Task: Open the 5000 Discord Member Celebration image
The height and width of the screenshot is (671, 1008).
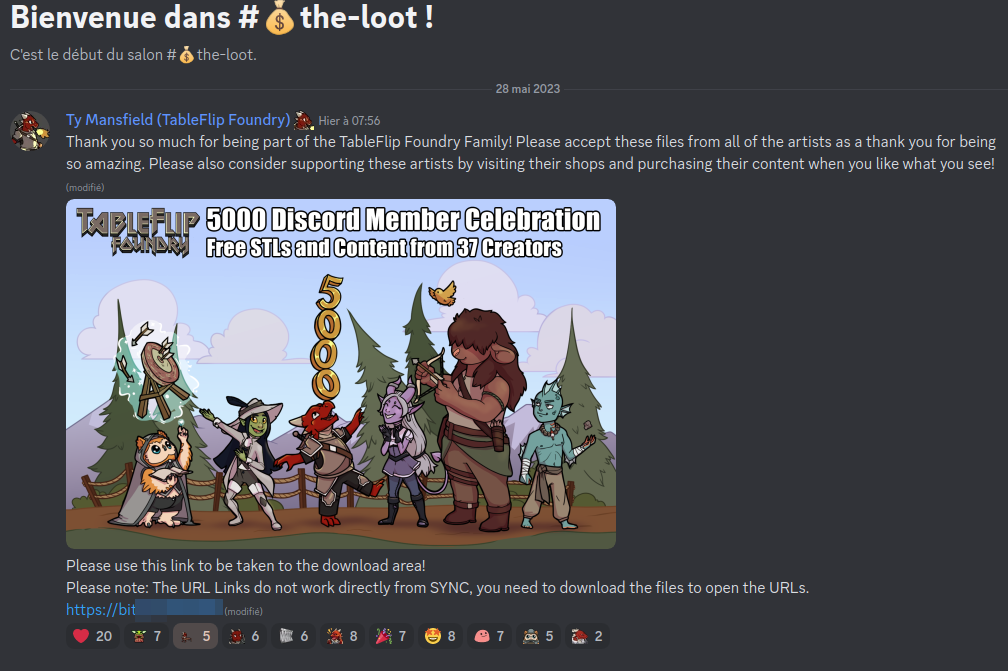Action: tap(341, 373)
